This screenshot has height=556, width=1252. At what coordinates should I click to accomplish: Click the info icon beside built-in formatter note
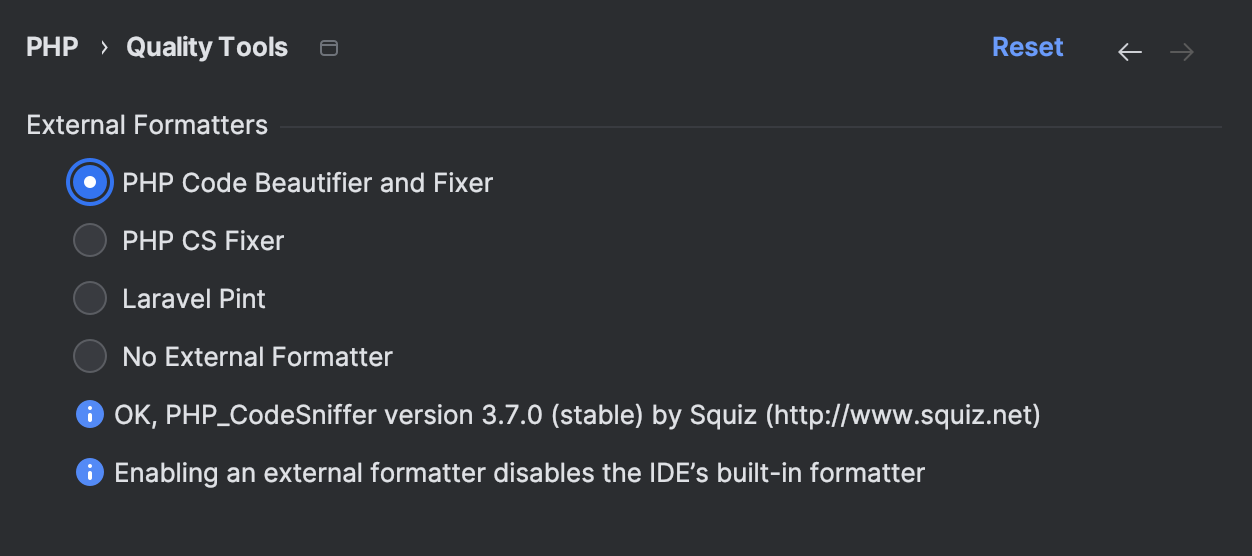[90, 472]
